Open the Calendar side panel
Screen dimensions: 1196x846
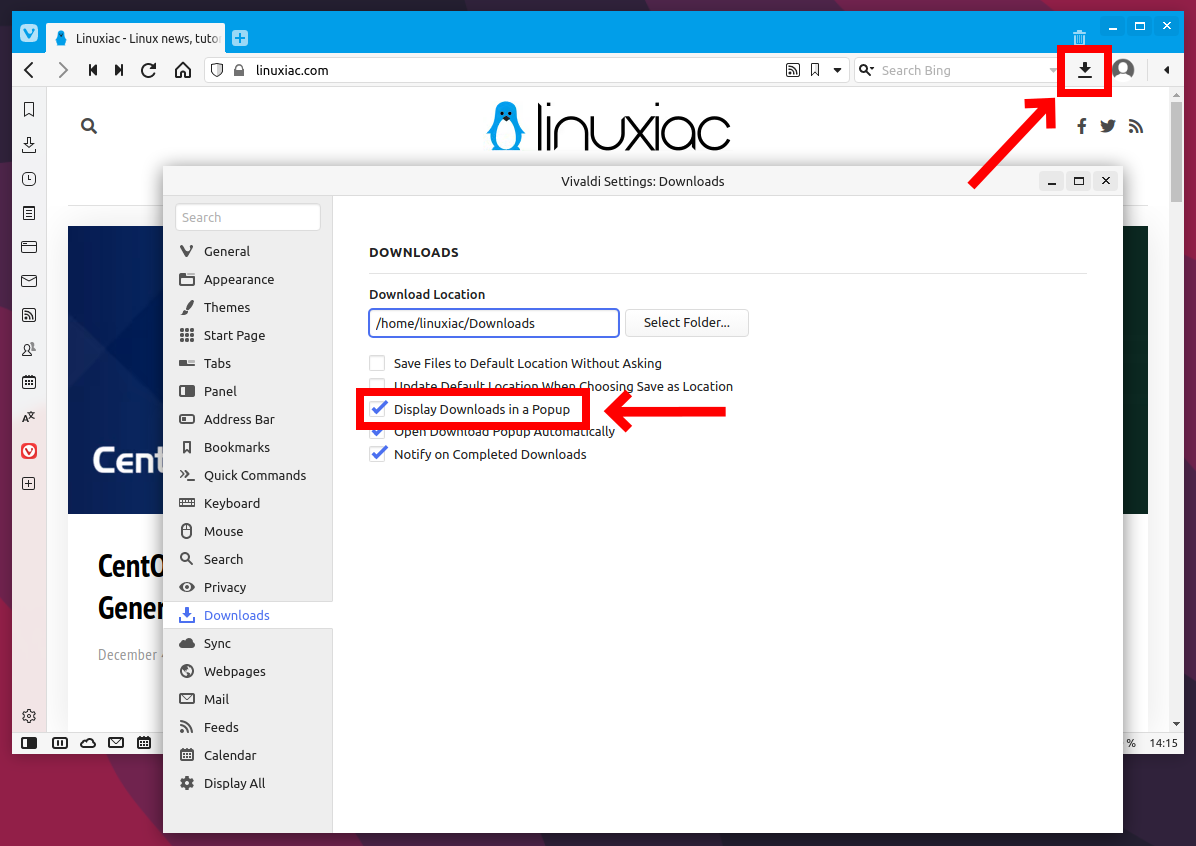click(29, 382)
